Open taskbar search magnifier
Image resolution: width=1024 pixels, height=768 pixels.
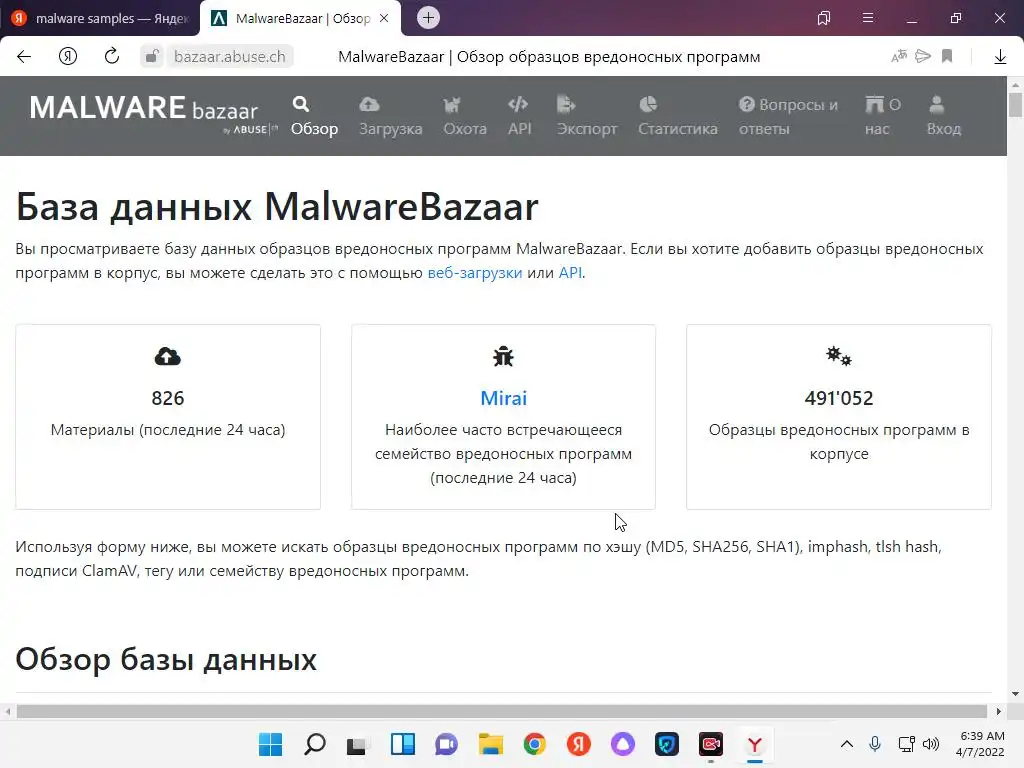pyautogui.click(x=315, y=744)
